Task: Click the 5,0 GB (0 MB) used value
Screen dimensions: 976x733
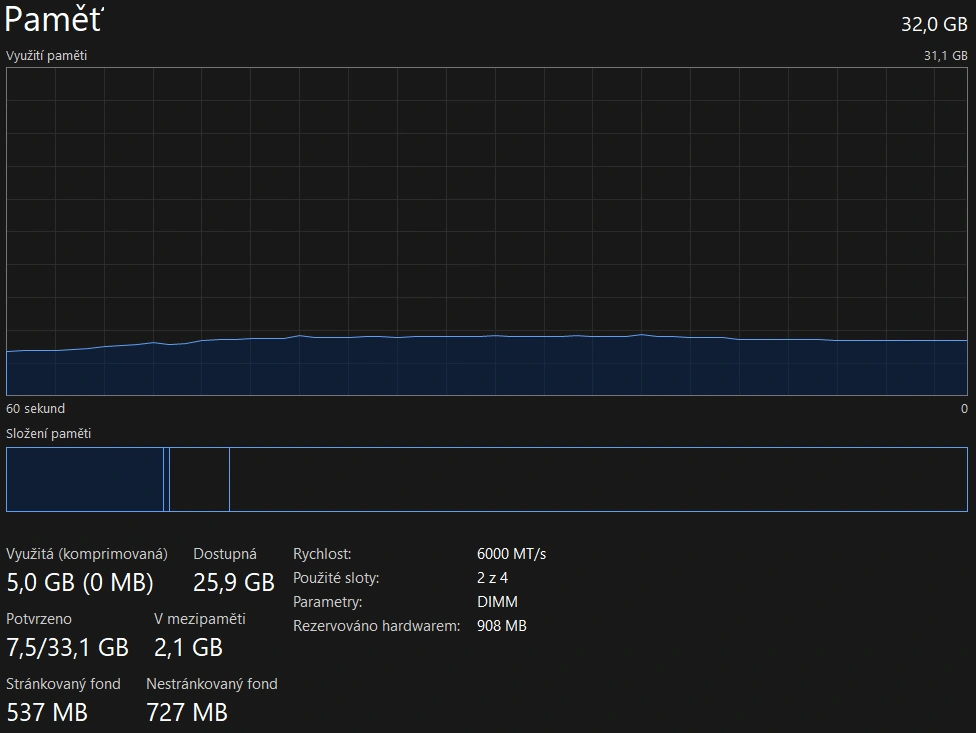Action: (x=80, y=582)
